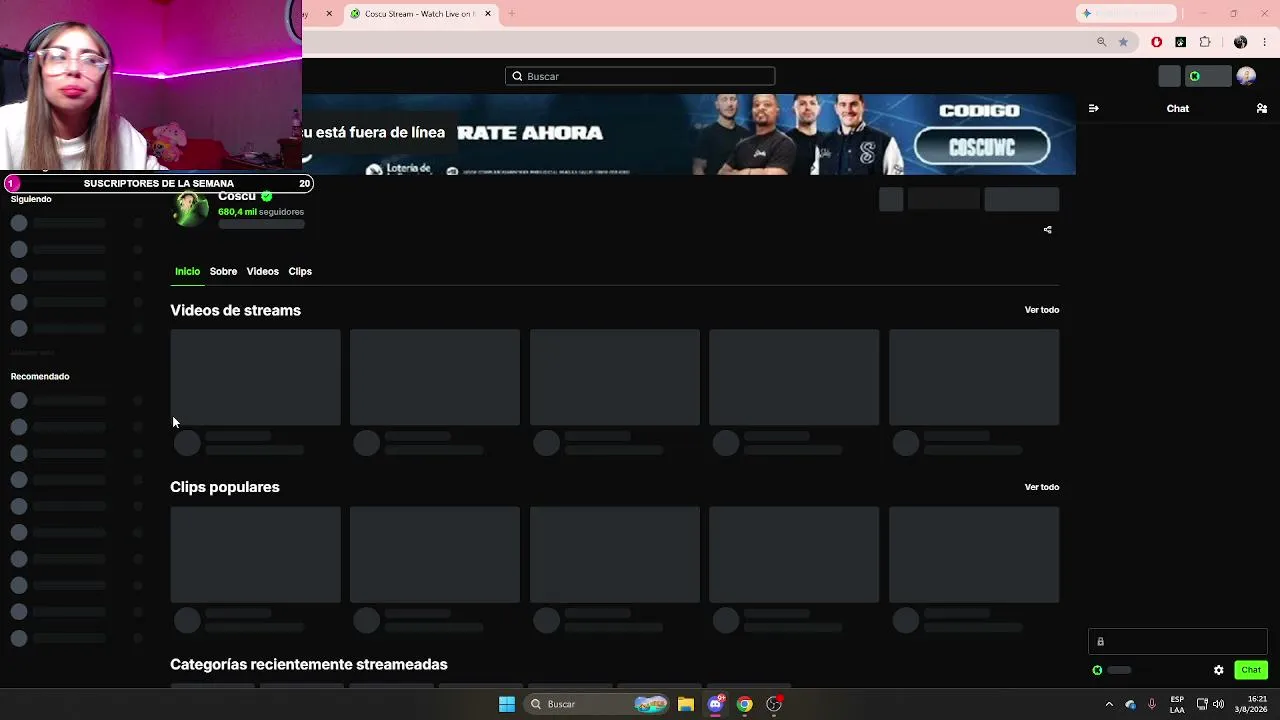This screenshot has width=1280, height=720.
Task: Open the first Videos de streams thumbnail
Action: point(255,378)
